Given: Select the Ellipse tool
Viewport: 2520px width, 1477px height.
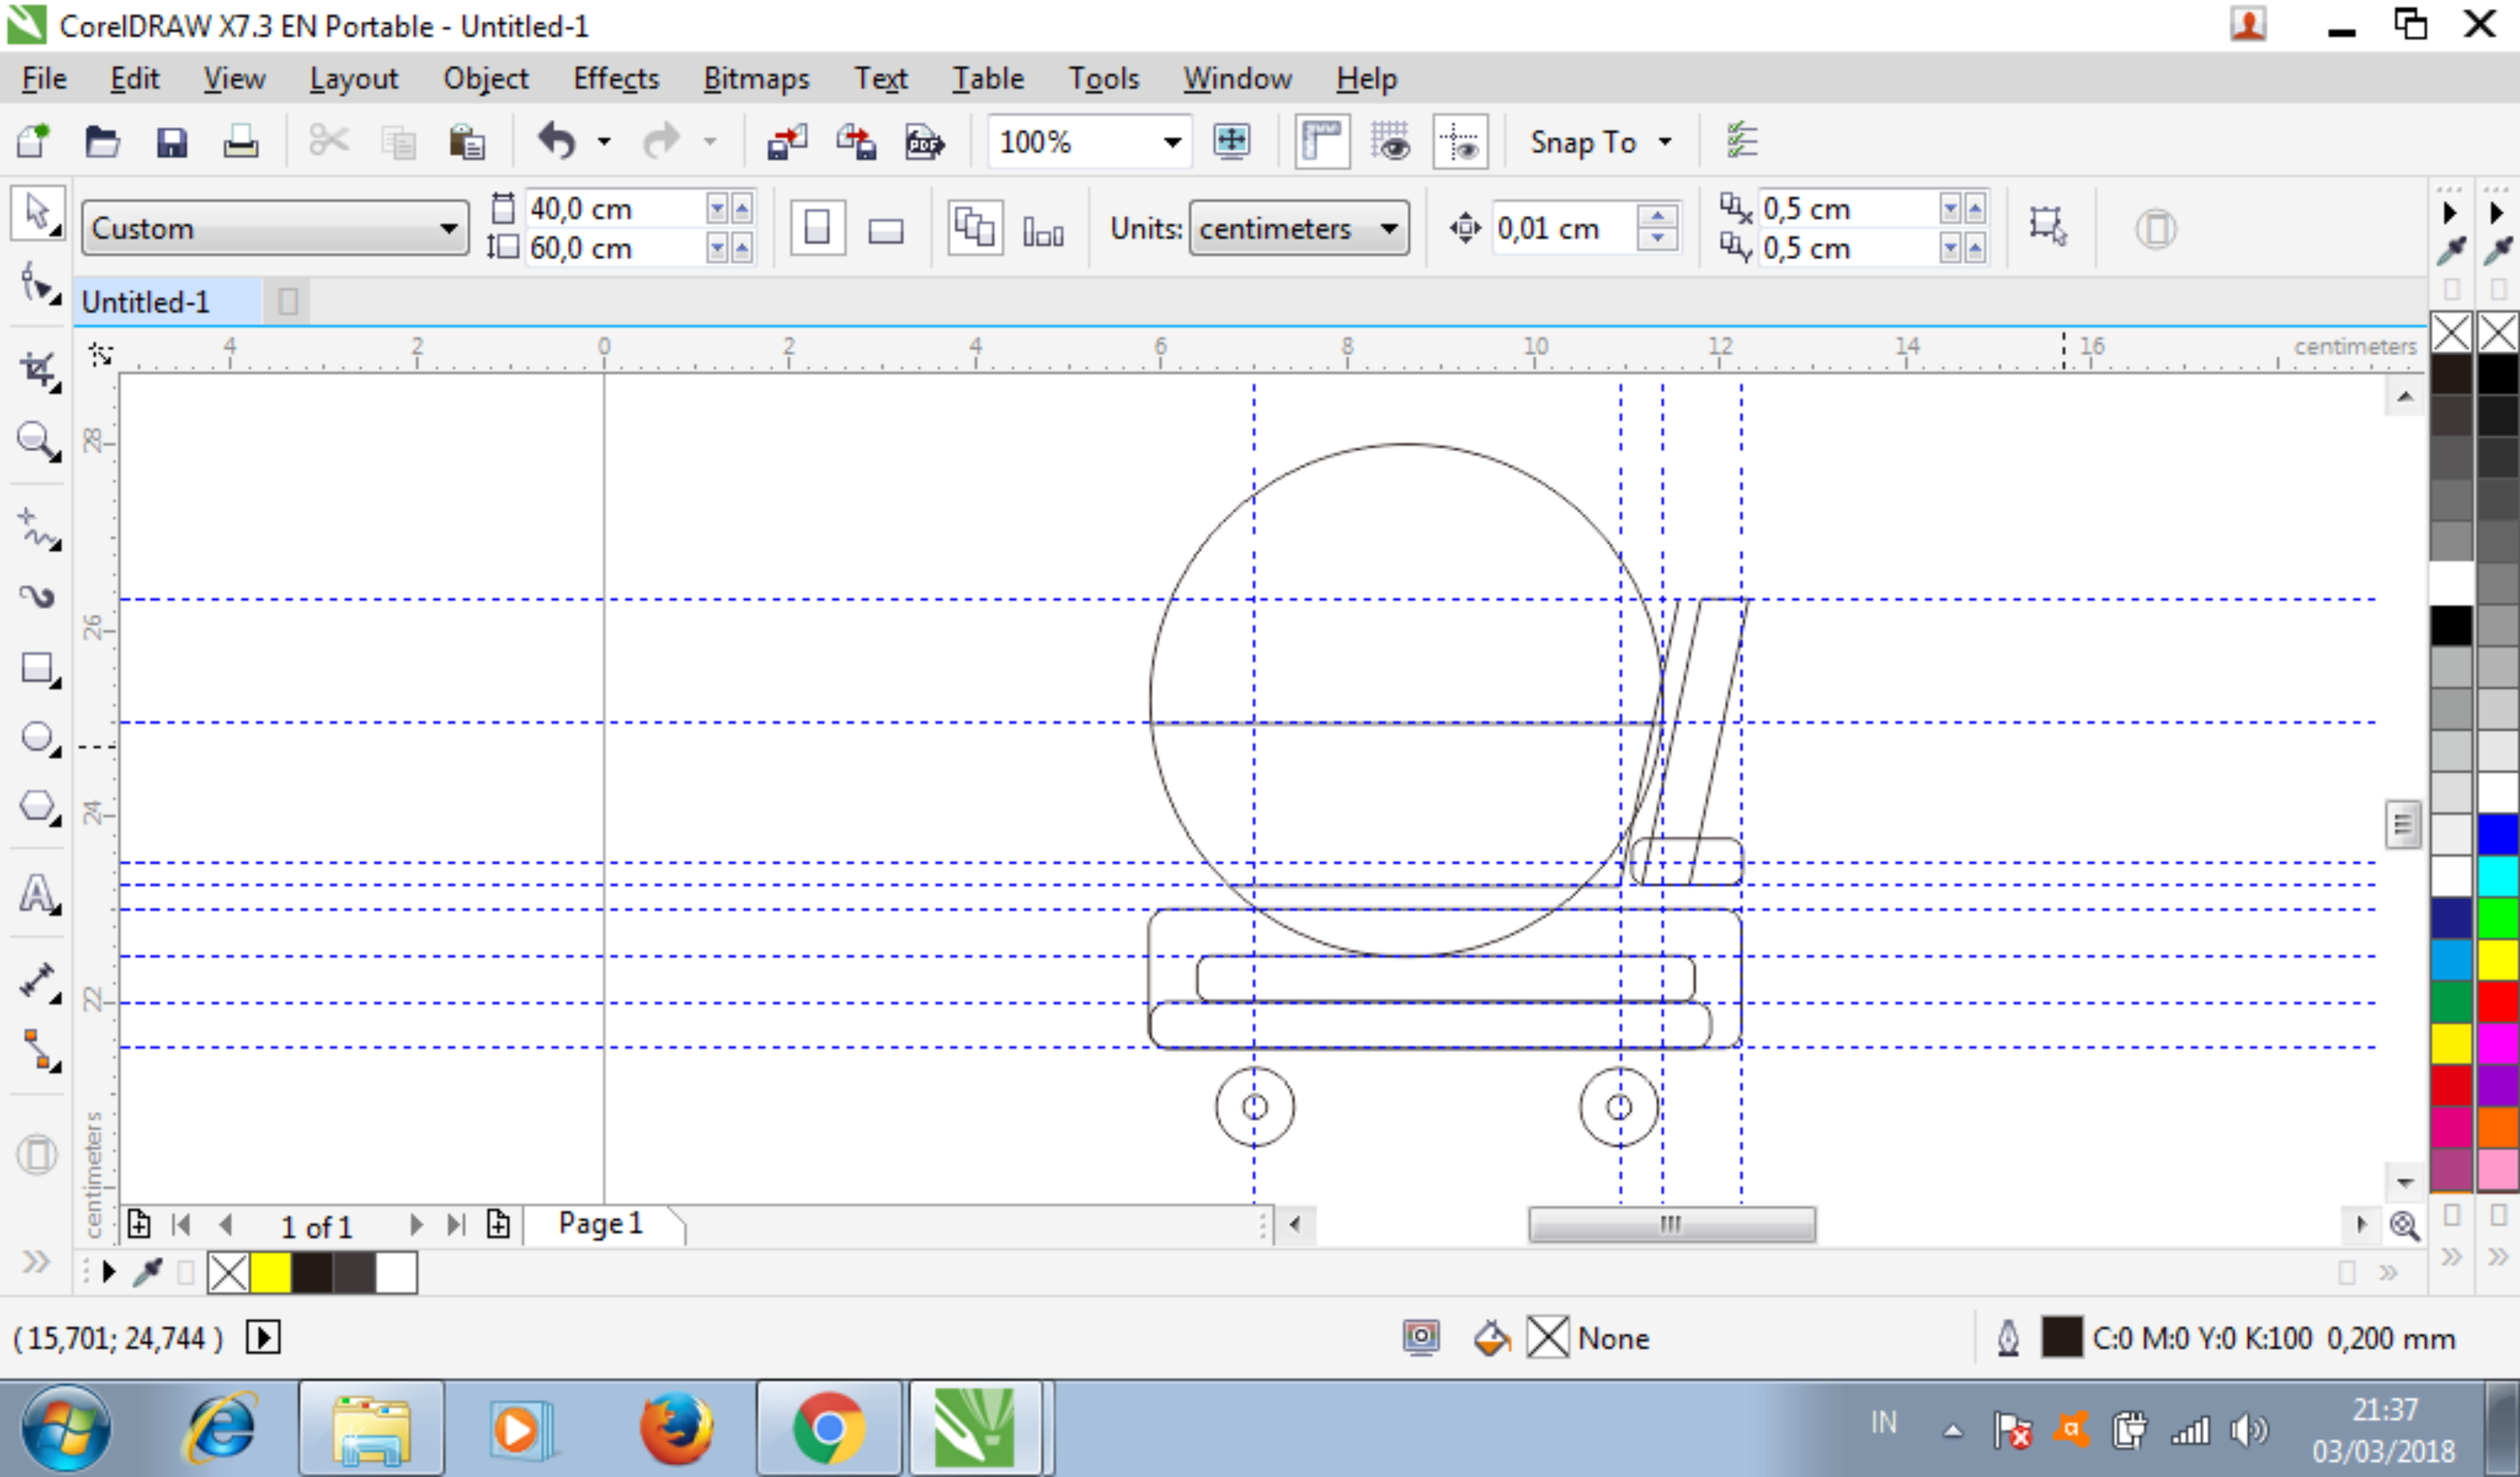Looking at the screenshot, I should [37, 738].
